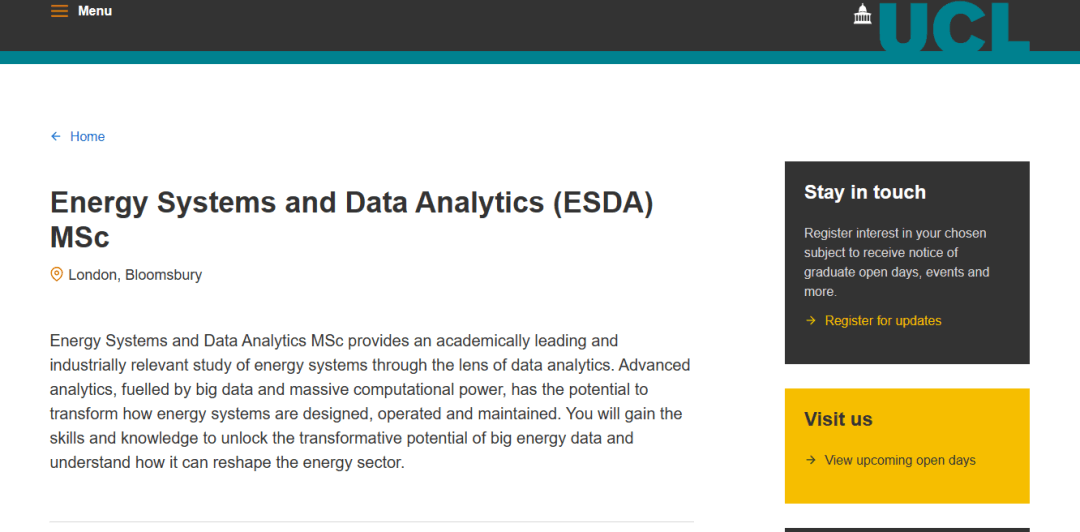
Task: Click the orange location pin icon
Action: 57,274
